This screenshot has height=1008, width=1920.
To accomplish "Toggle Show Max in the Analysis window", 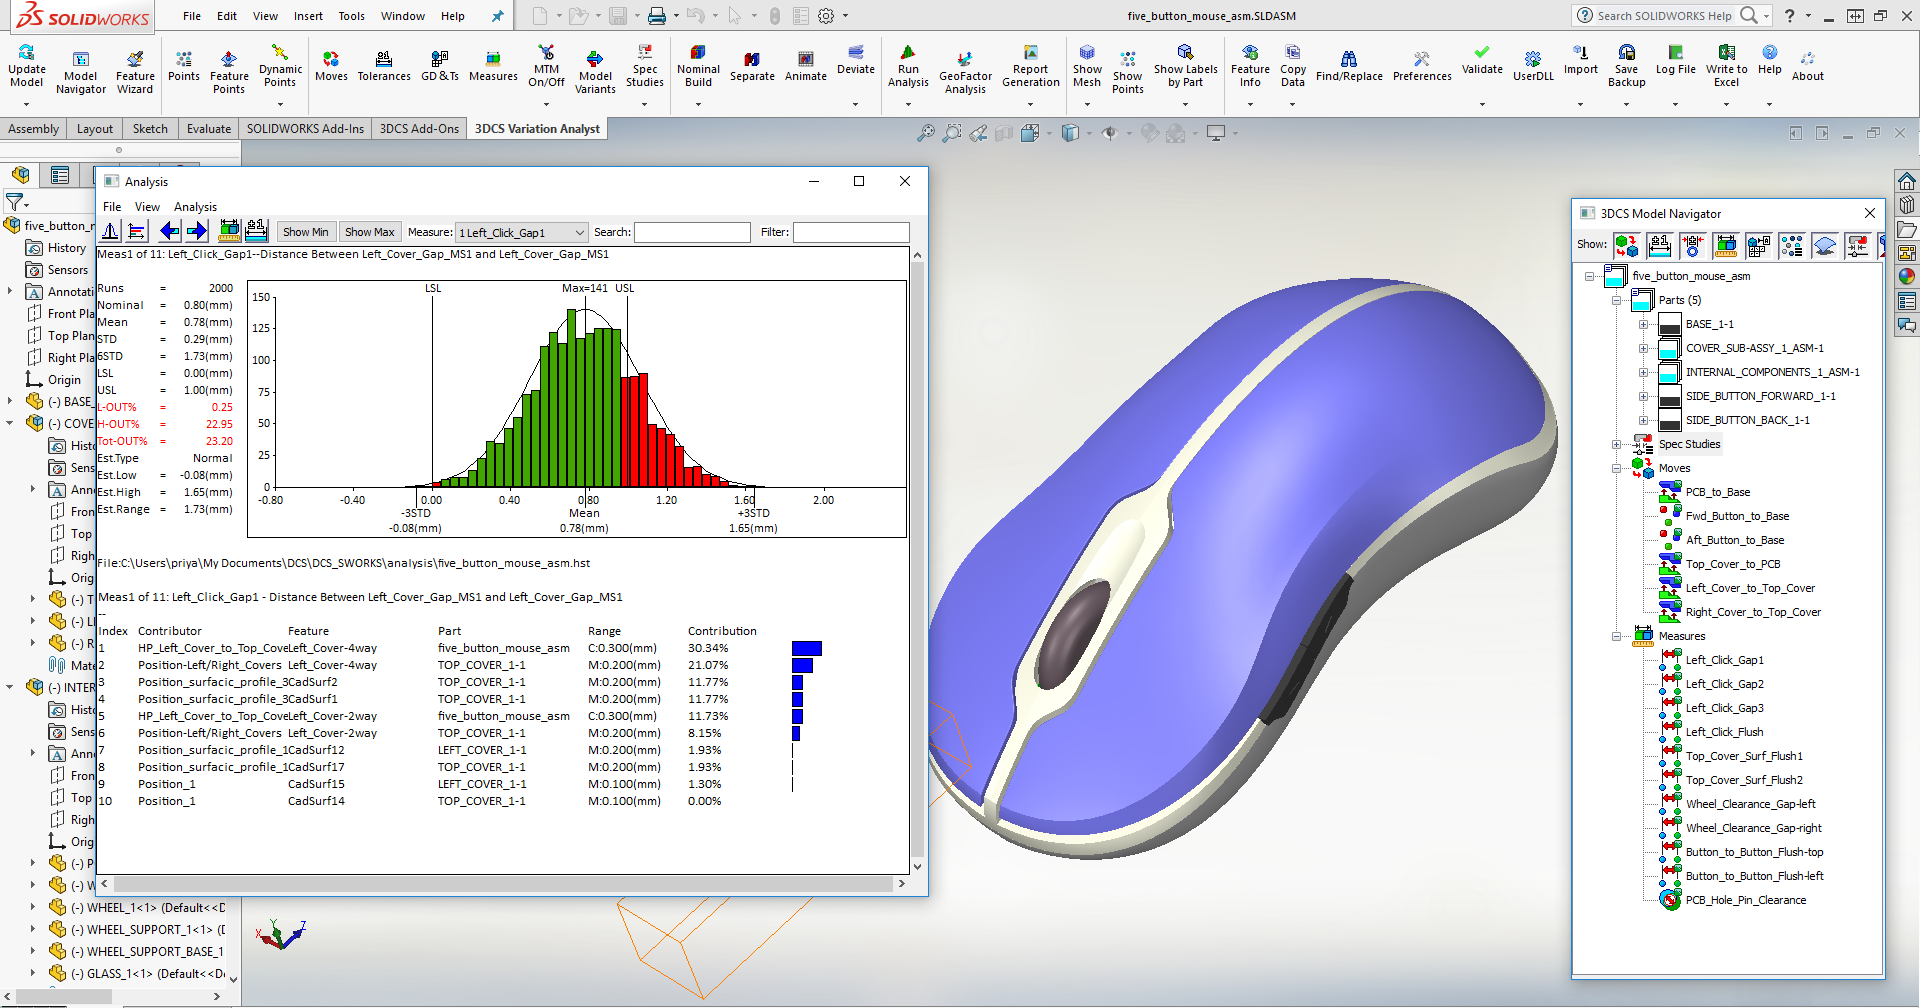I will 369,231.
